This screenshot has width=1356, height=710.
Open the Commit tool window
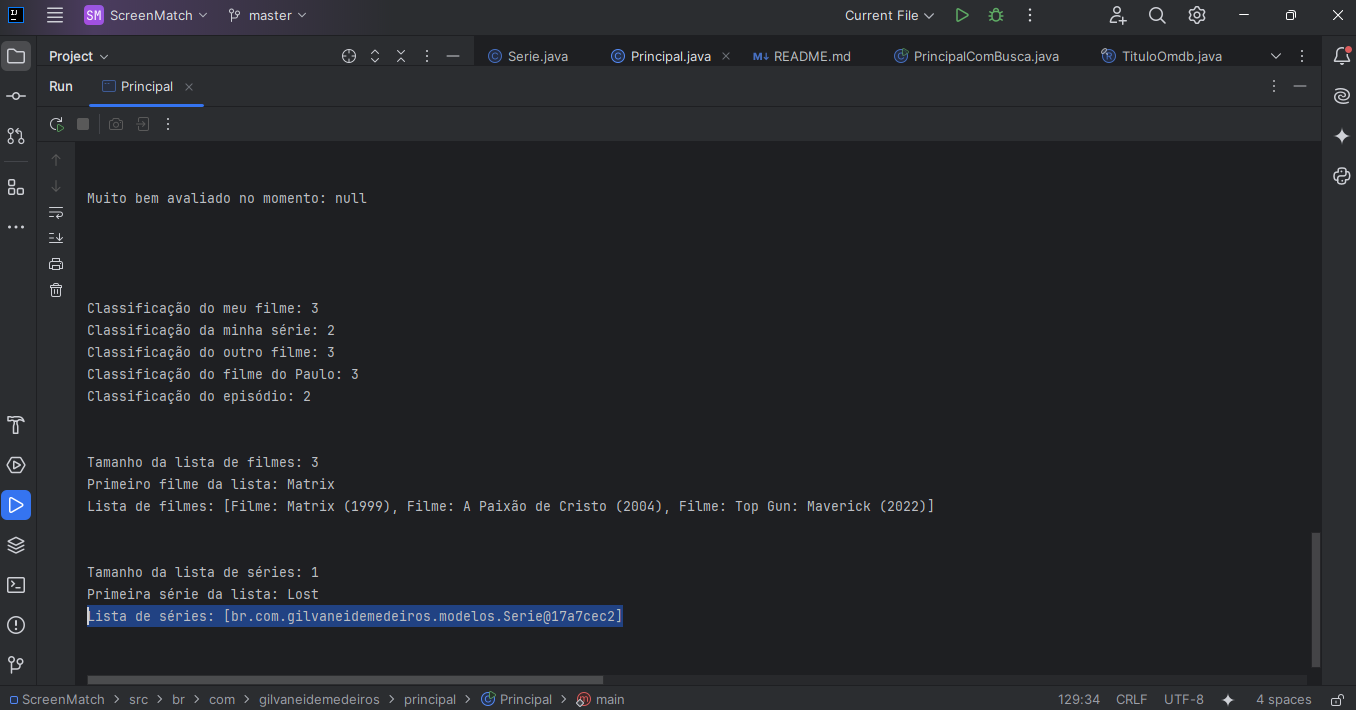coord(16,96)
